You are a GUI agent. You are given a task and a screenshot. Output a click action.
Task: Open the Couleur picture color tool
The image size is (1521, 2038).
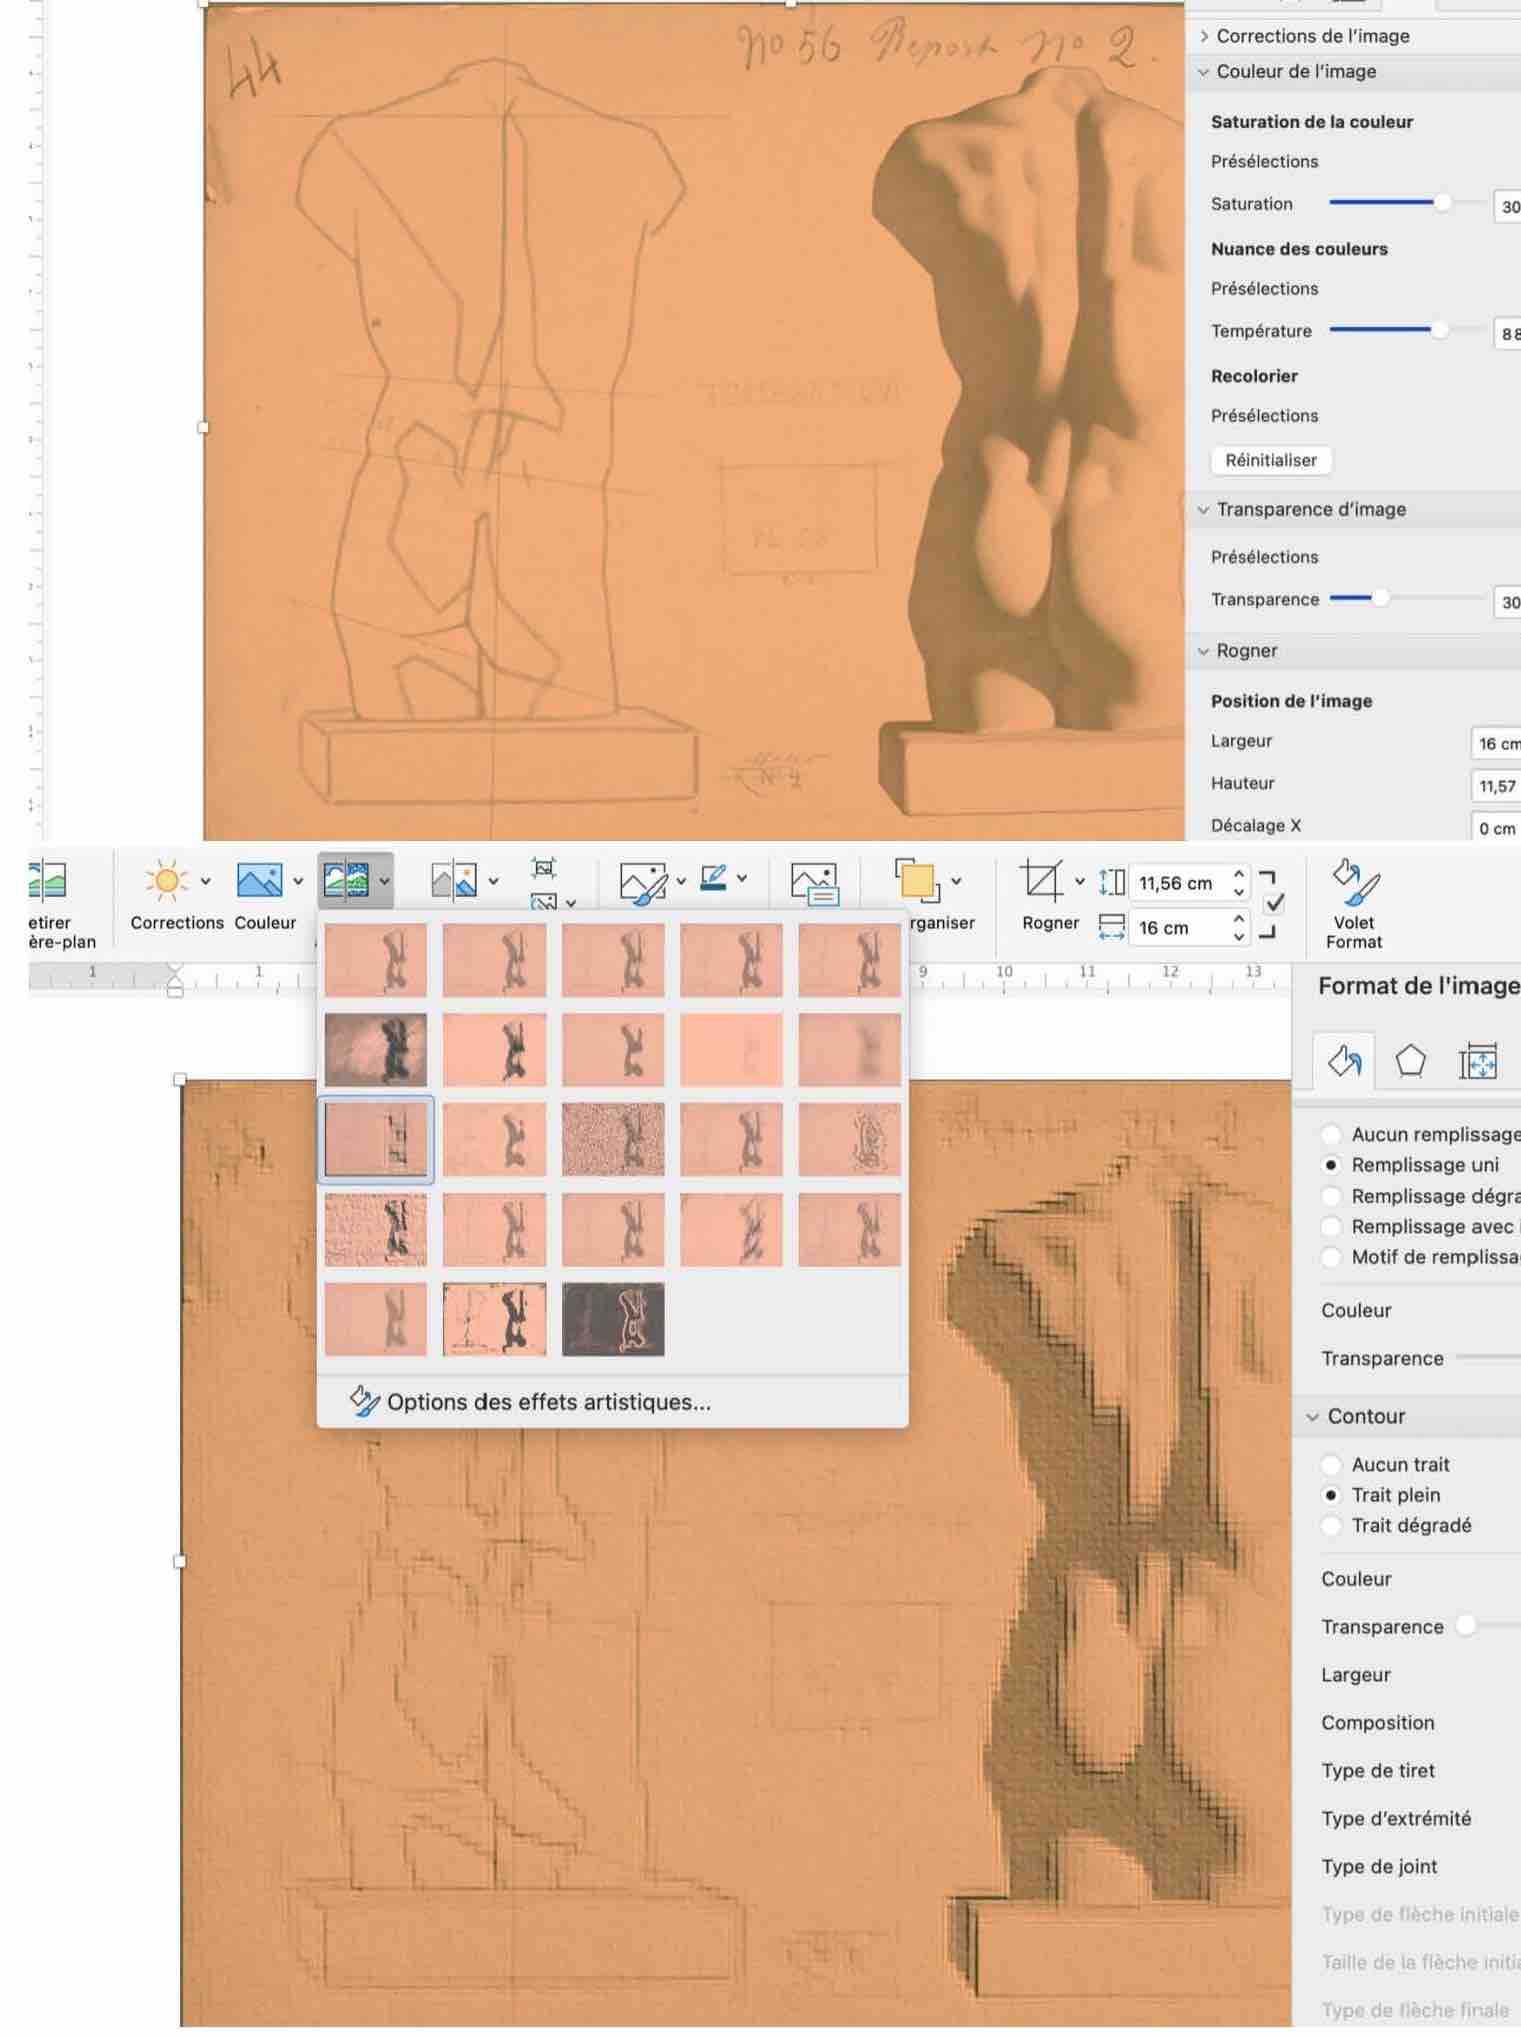click(259, 882)
